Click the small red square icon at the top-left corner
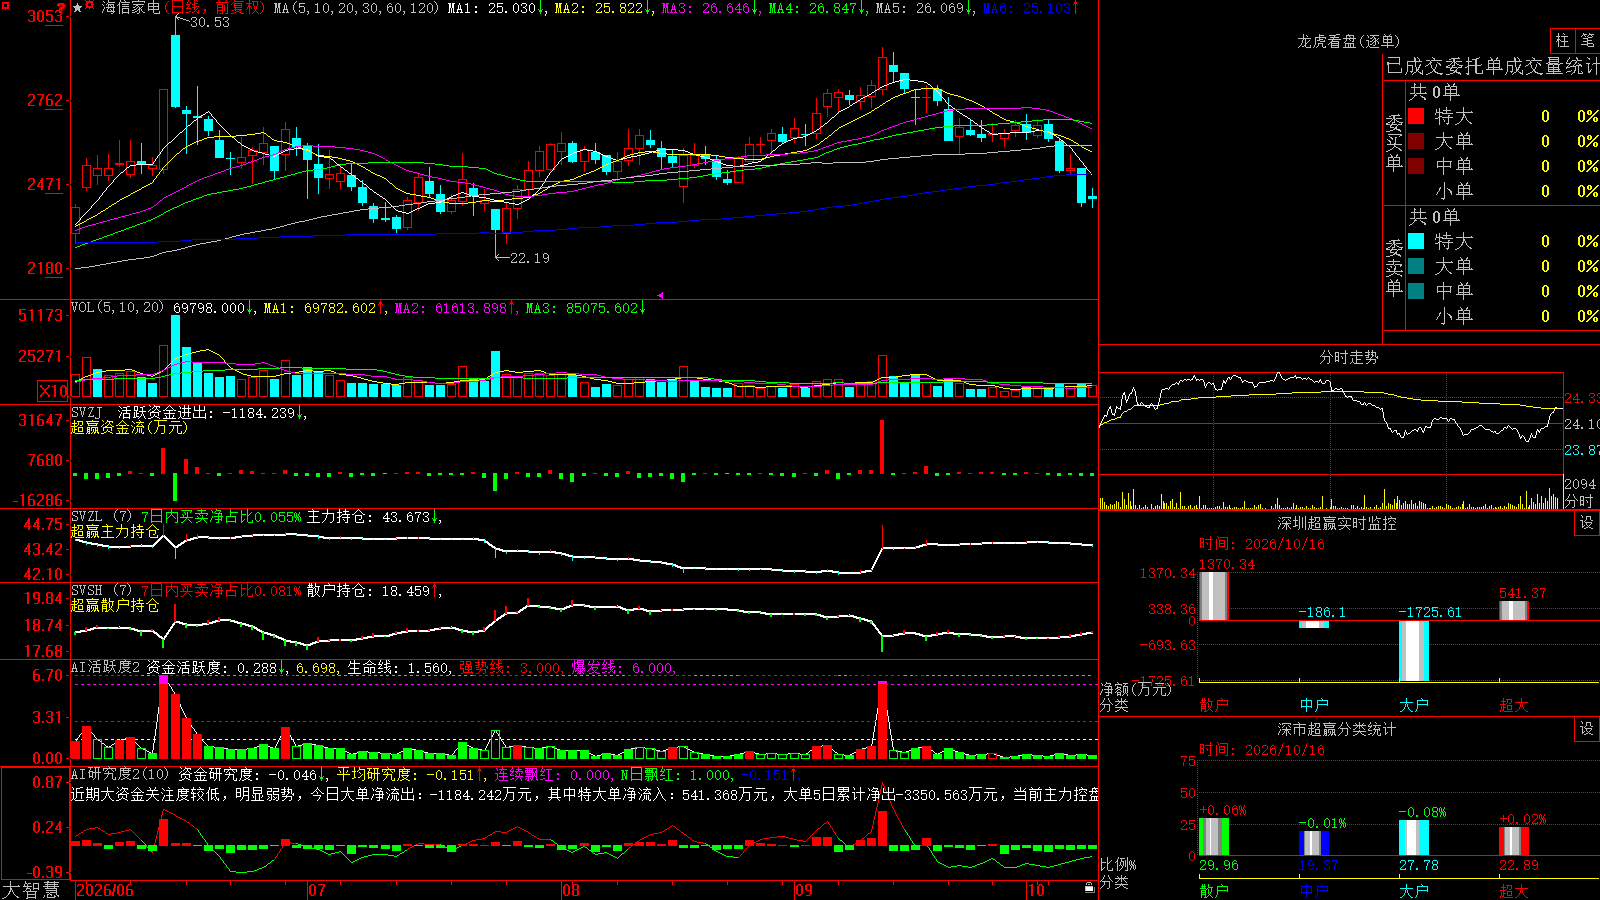1600x900 pixels. point(4,5)
